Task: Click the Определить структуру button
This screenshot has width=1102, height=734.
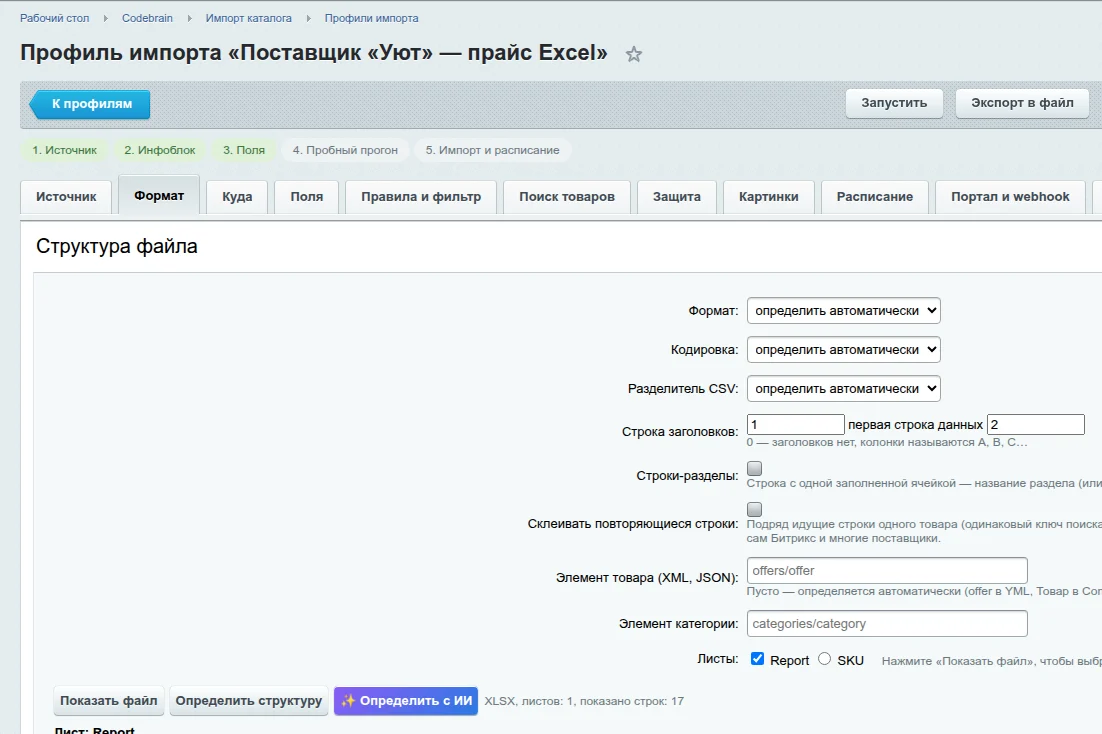Action: pos(249,701)
